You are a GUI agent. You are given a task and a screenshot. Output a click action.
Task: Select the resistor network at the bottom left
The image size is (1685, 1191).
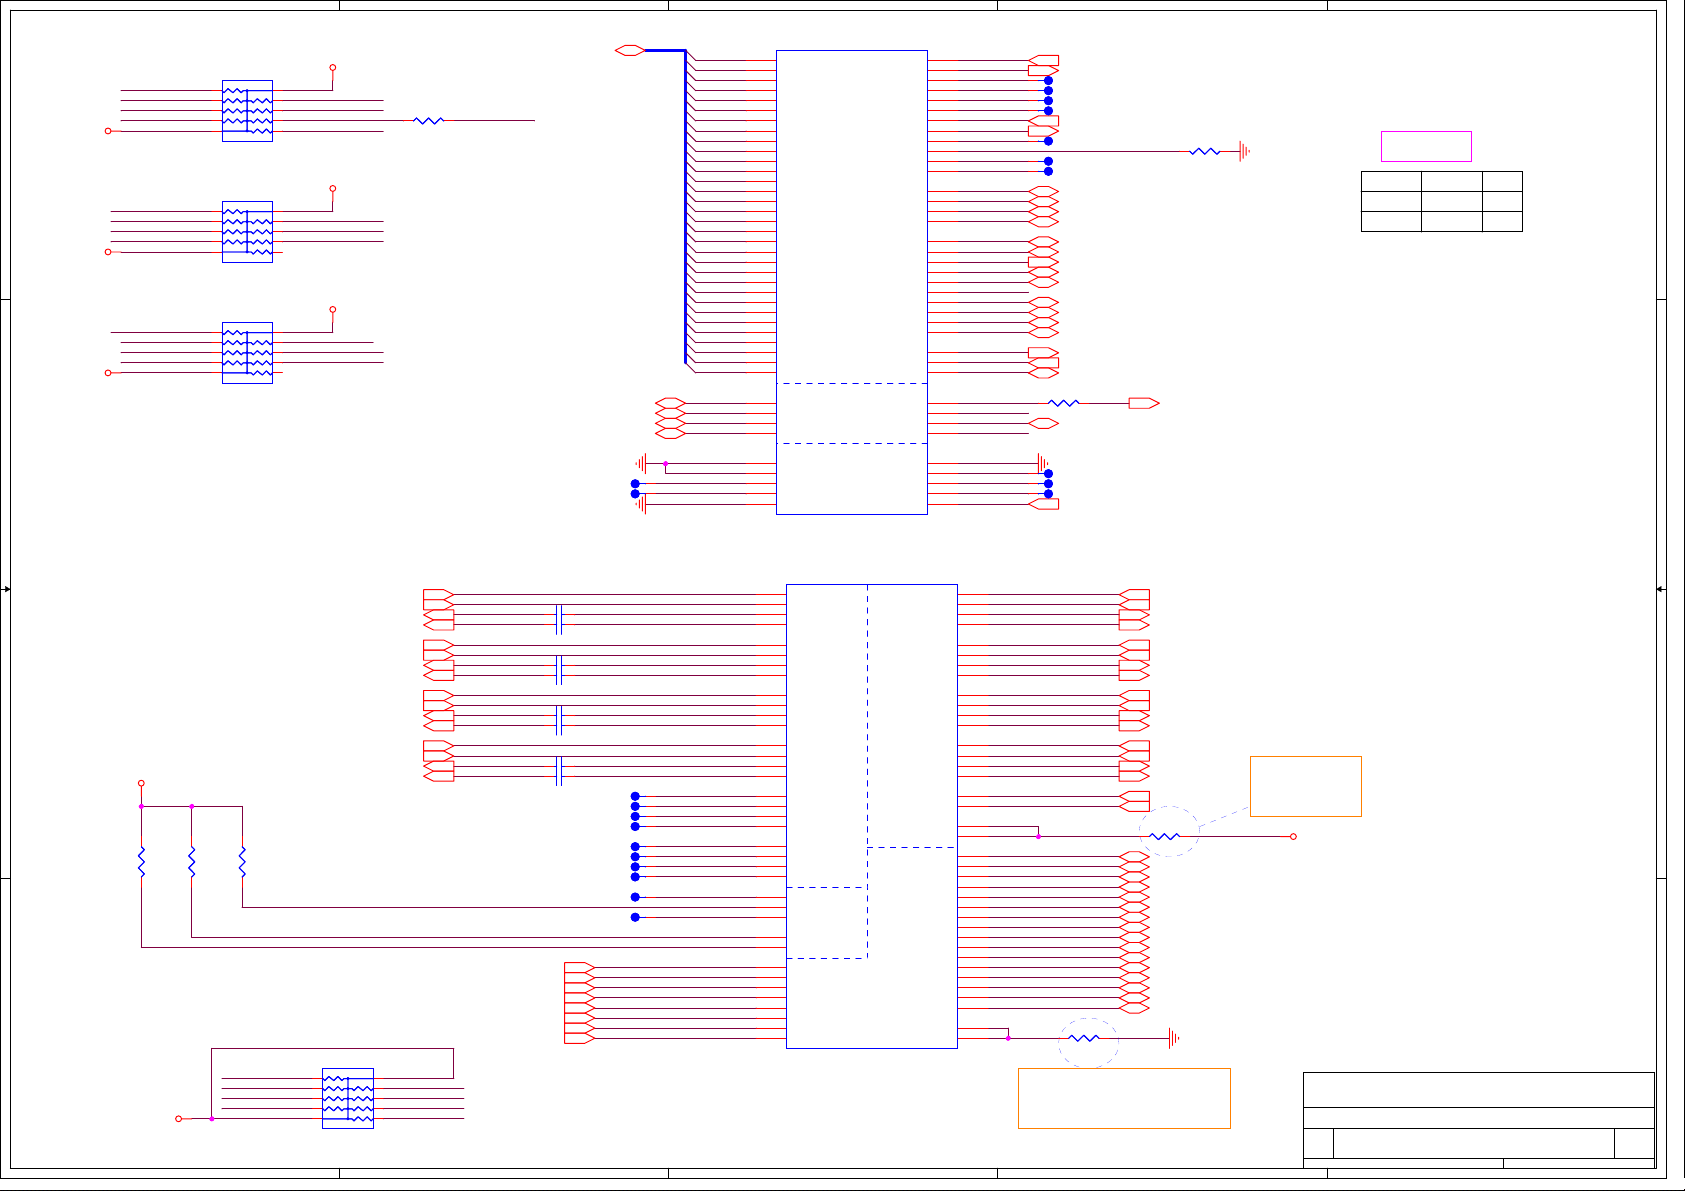click(348, 1098)
